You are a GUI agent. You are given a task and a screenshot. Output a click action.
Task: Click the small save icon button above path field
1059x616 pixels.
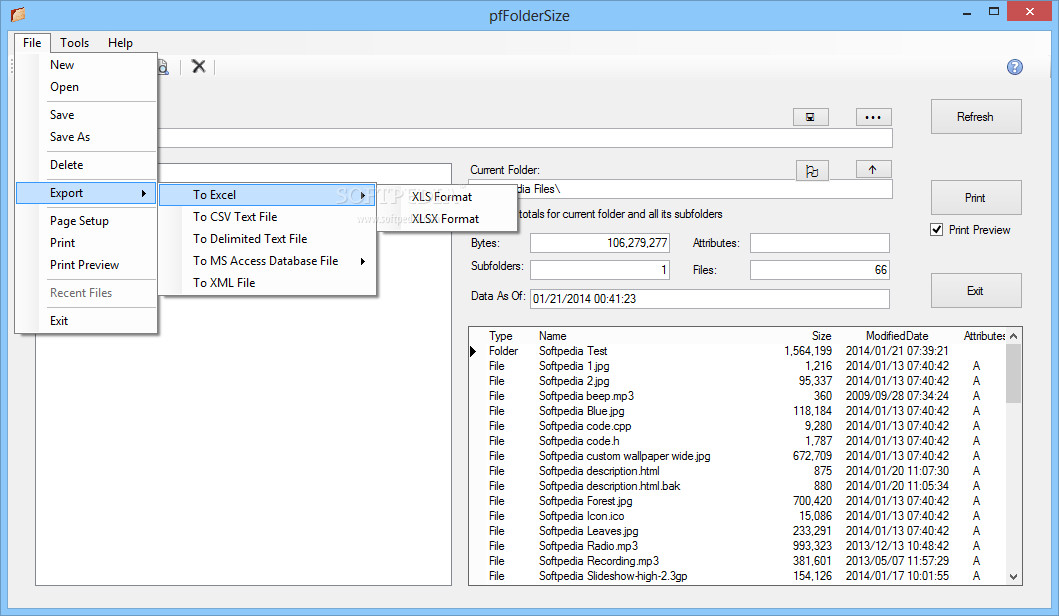click(810, 117)
